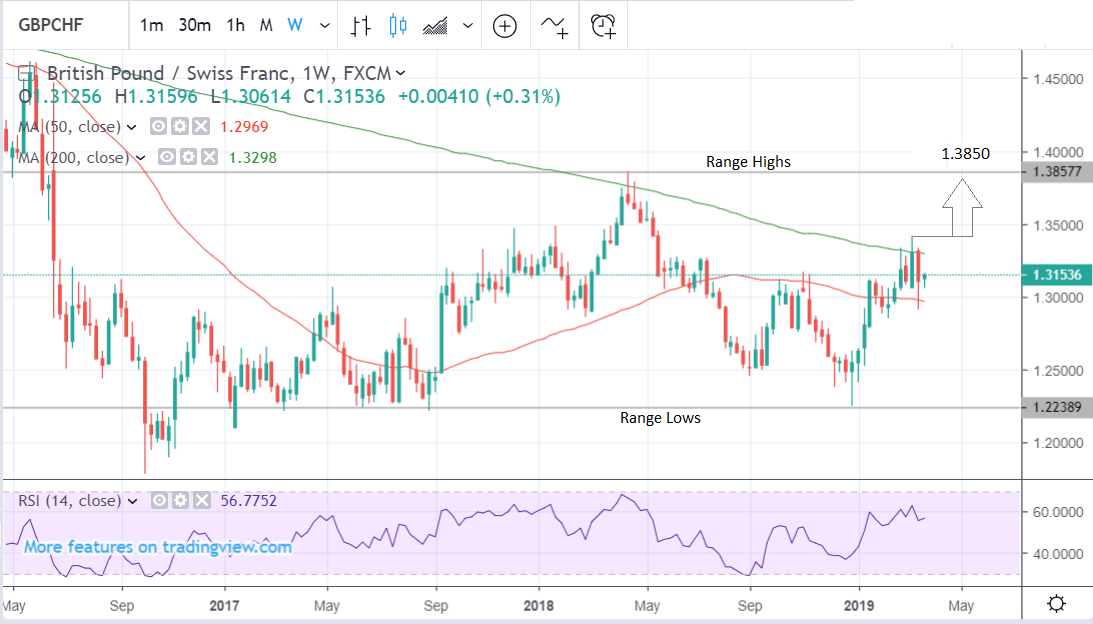Hide the MA 50 indicator with eye icon
The image size is (1093, 624).
[x=159, y=127]
